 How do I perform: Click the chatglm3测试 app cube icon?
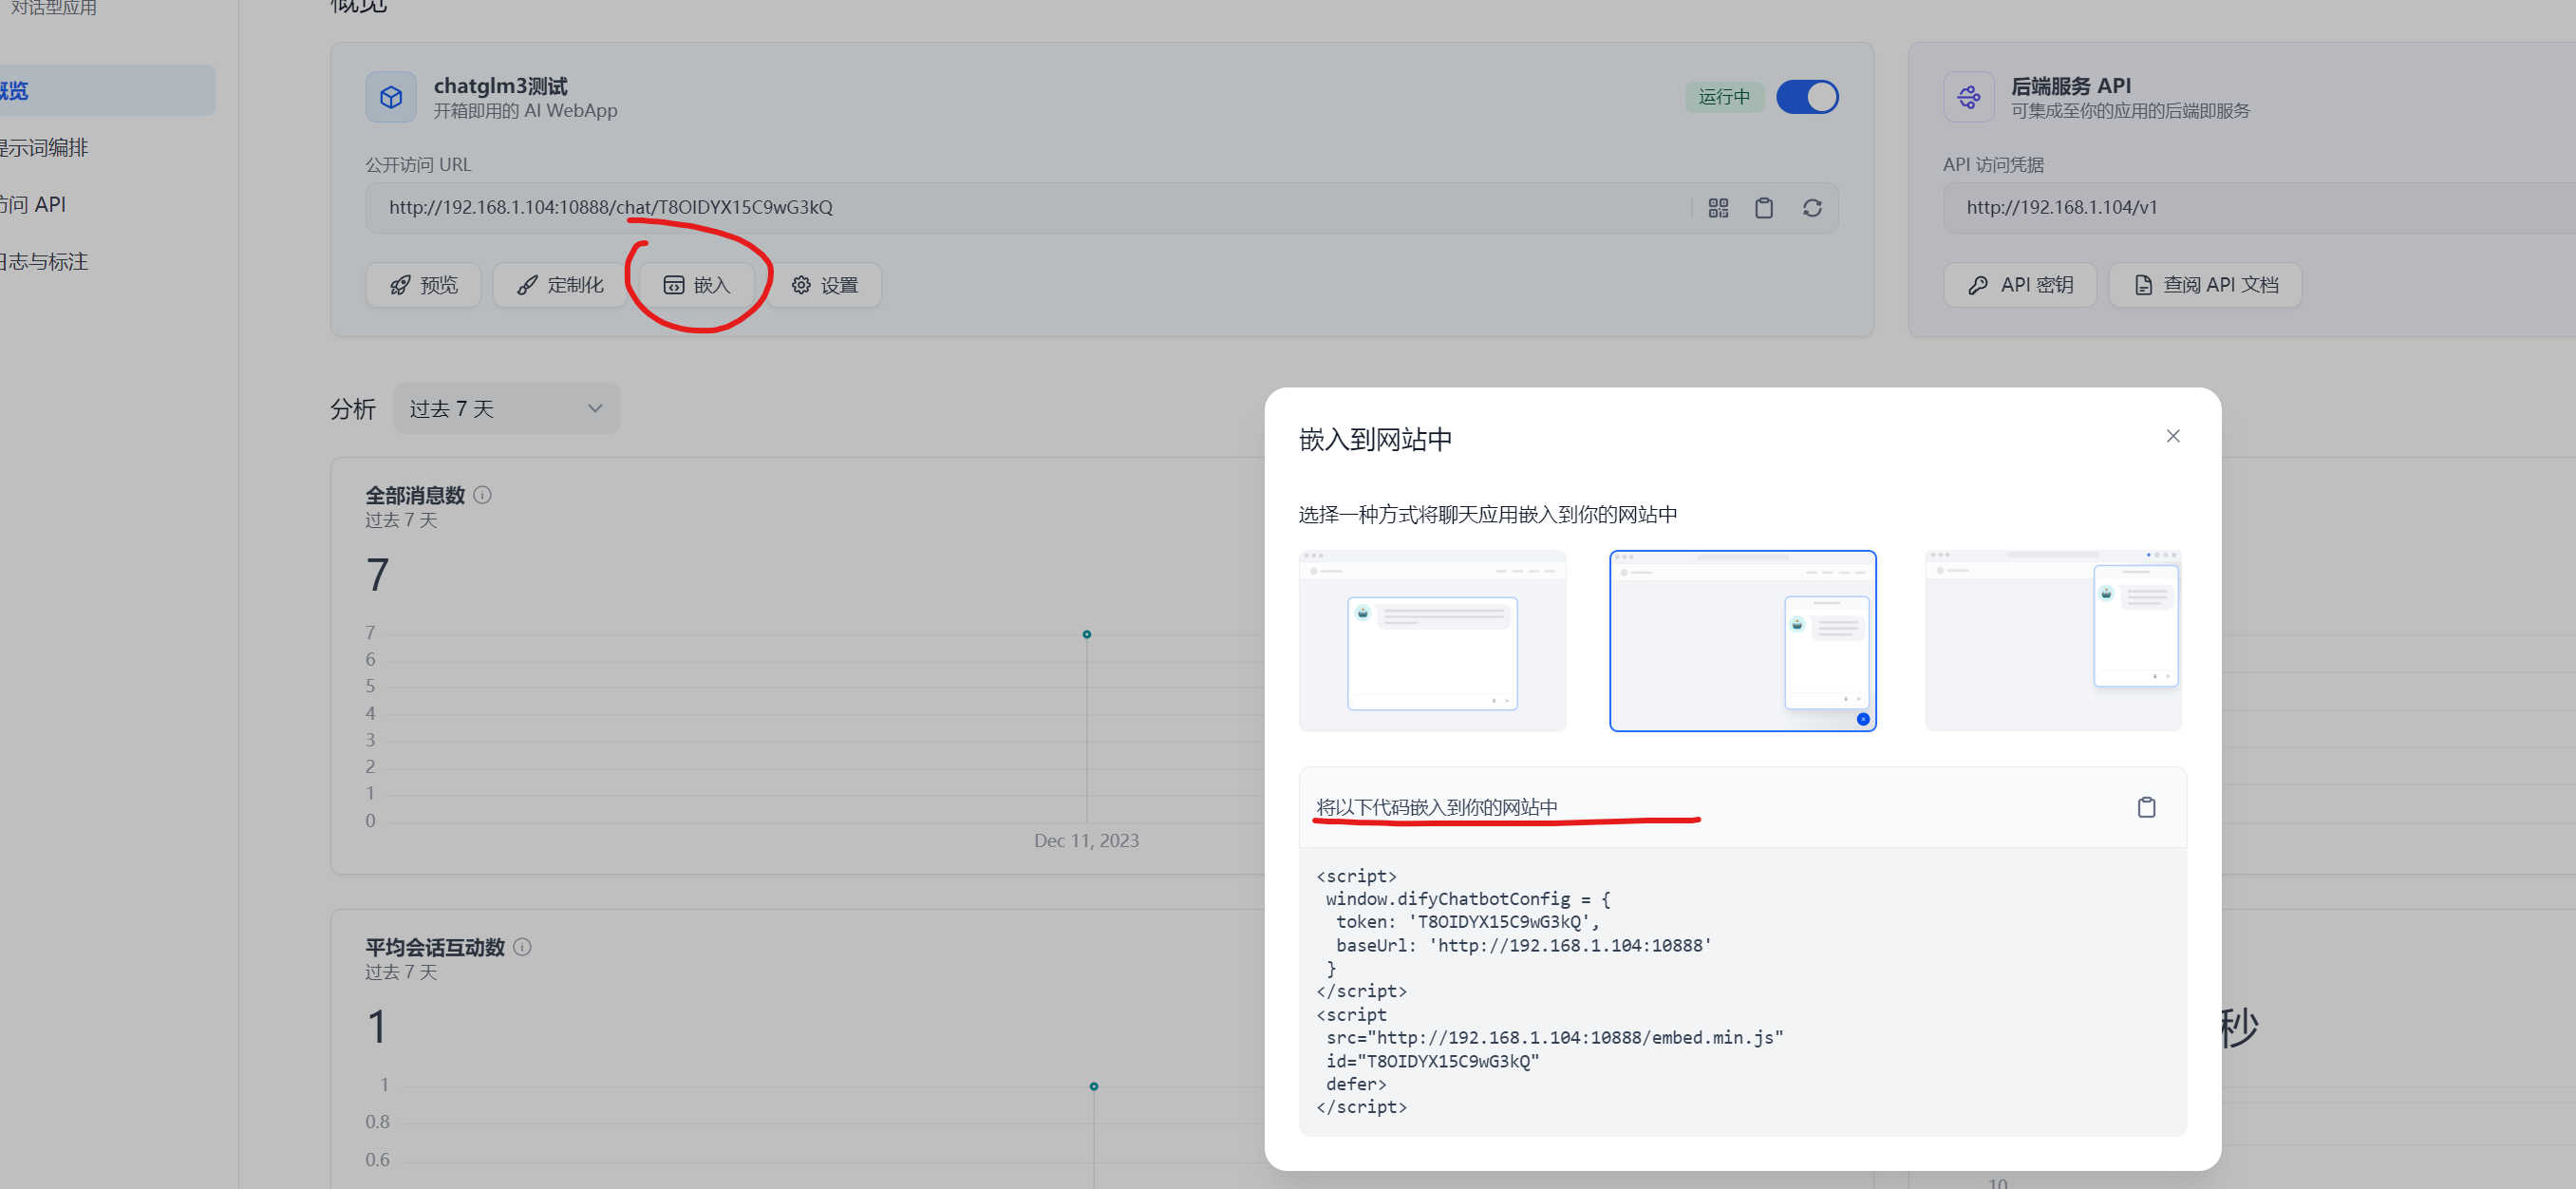(x=391, y=97)
